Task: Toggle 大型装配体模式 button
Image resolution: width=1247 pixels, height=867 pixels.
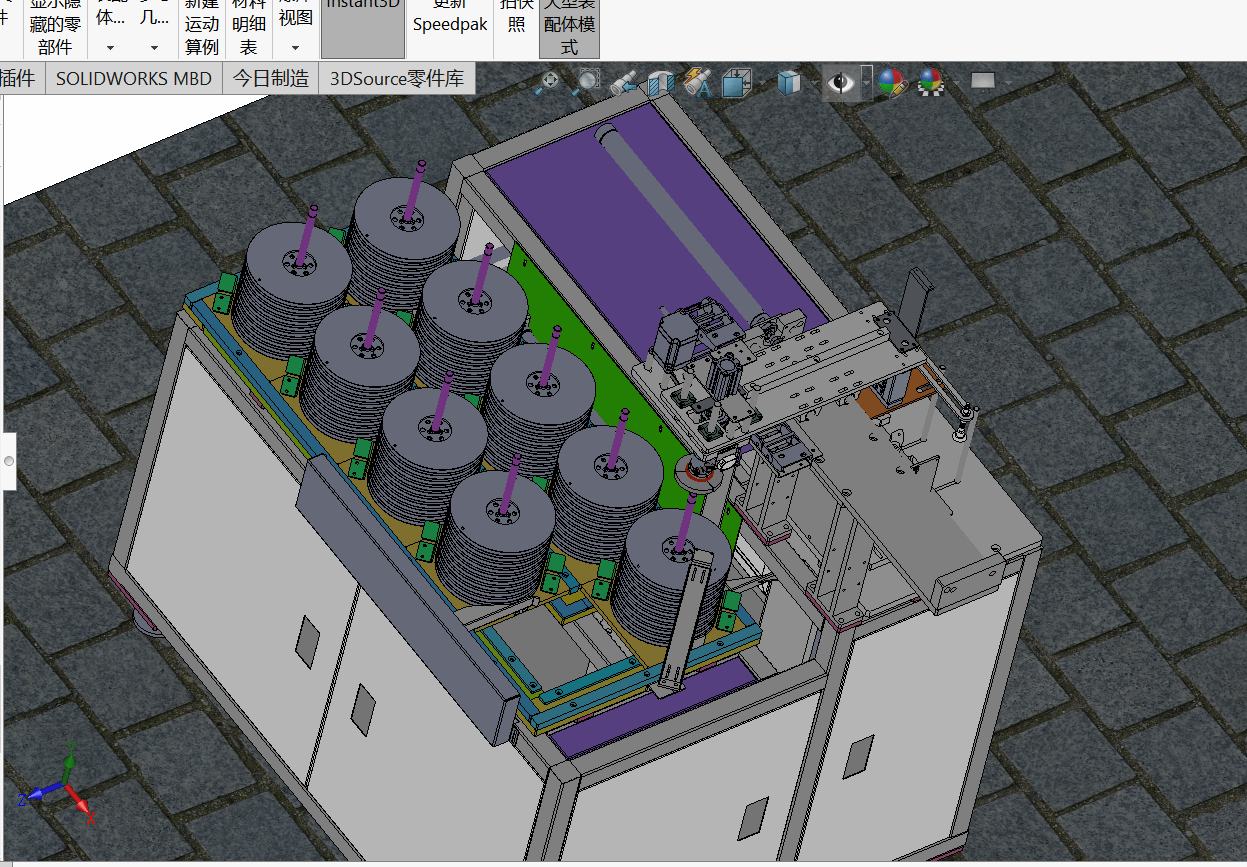Action: coord(569,28)
